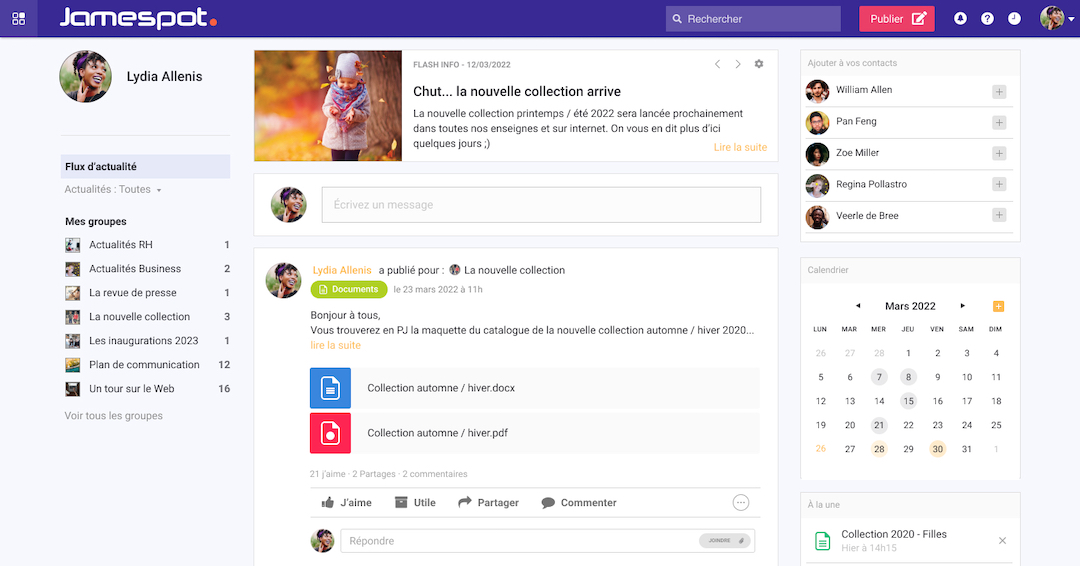Go to next month in calendar
1080x566 pixels.
pos(962,306)
